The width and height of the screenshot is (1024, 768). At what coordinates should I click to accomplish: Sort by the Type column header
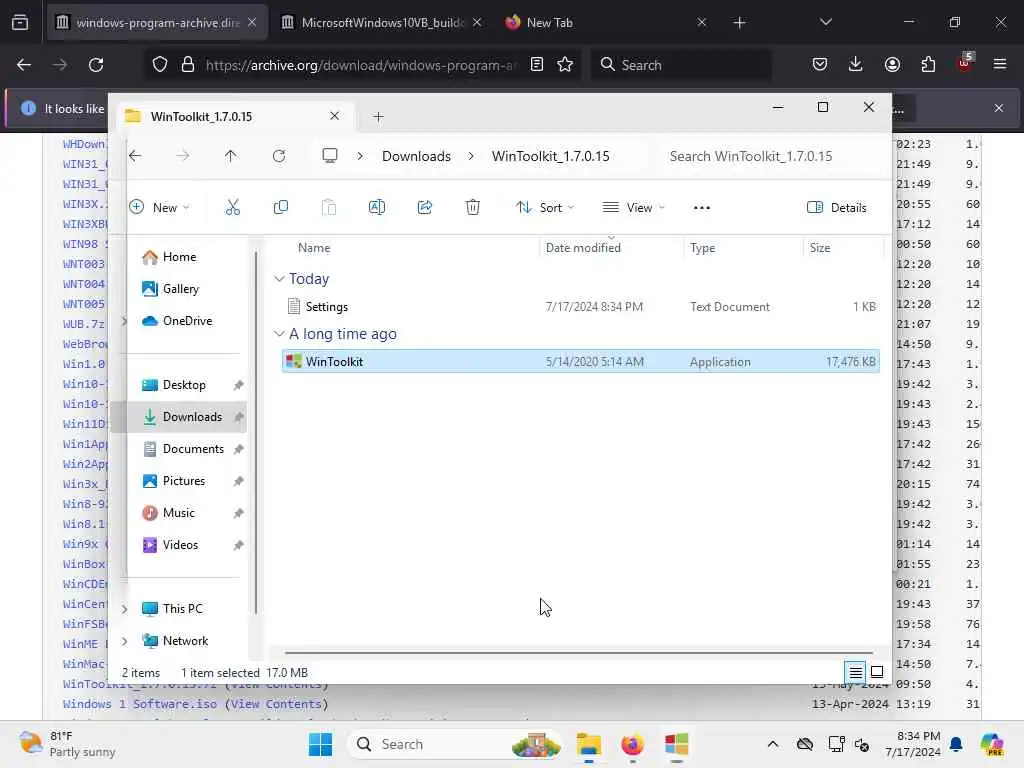(703, 248)
